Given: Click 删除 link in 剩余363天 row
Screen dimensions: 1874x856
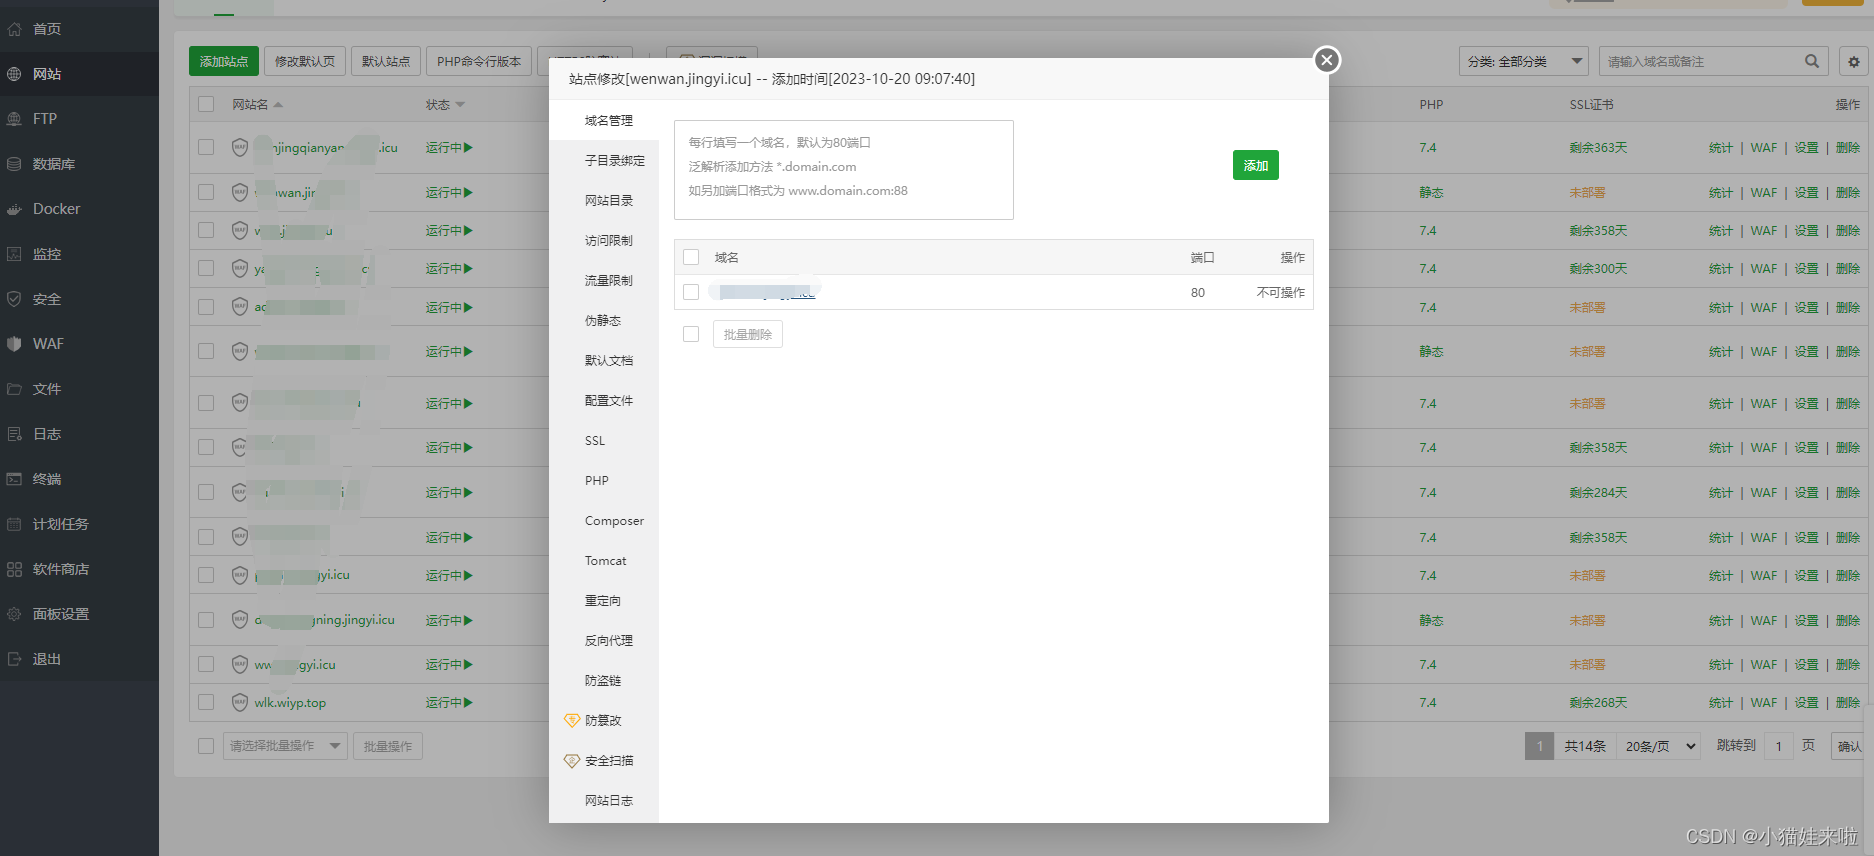Looking at the screenshot, I should [x=1848, y=148].
